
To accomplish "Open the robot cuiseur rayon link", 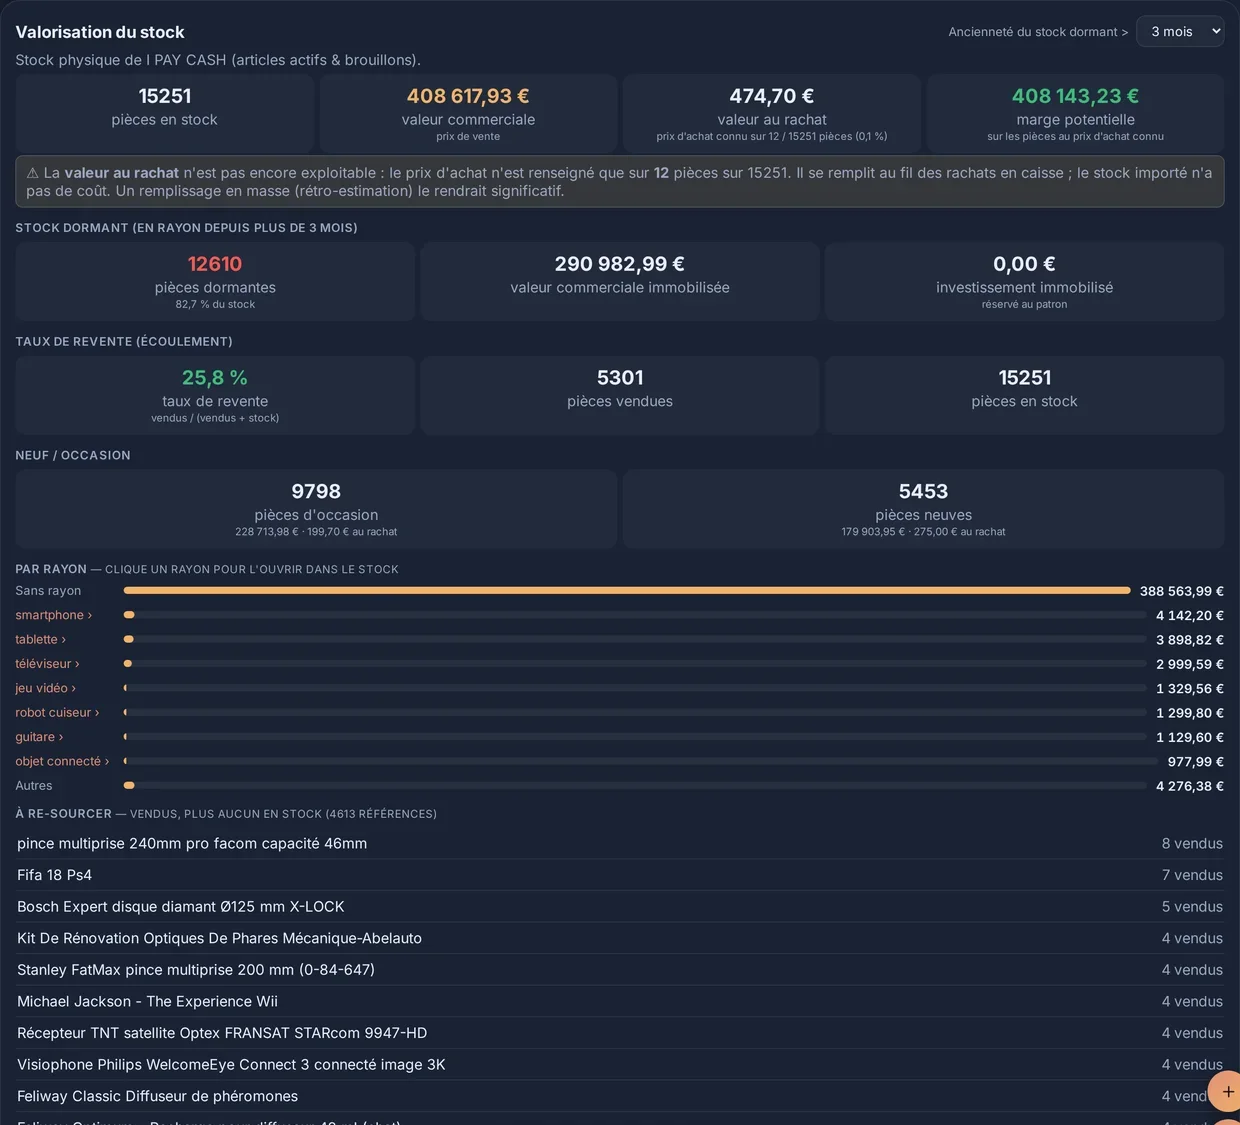I will click(x=57, y=712).
